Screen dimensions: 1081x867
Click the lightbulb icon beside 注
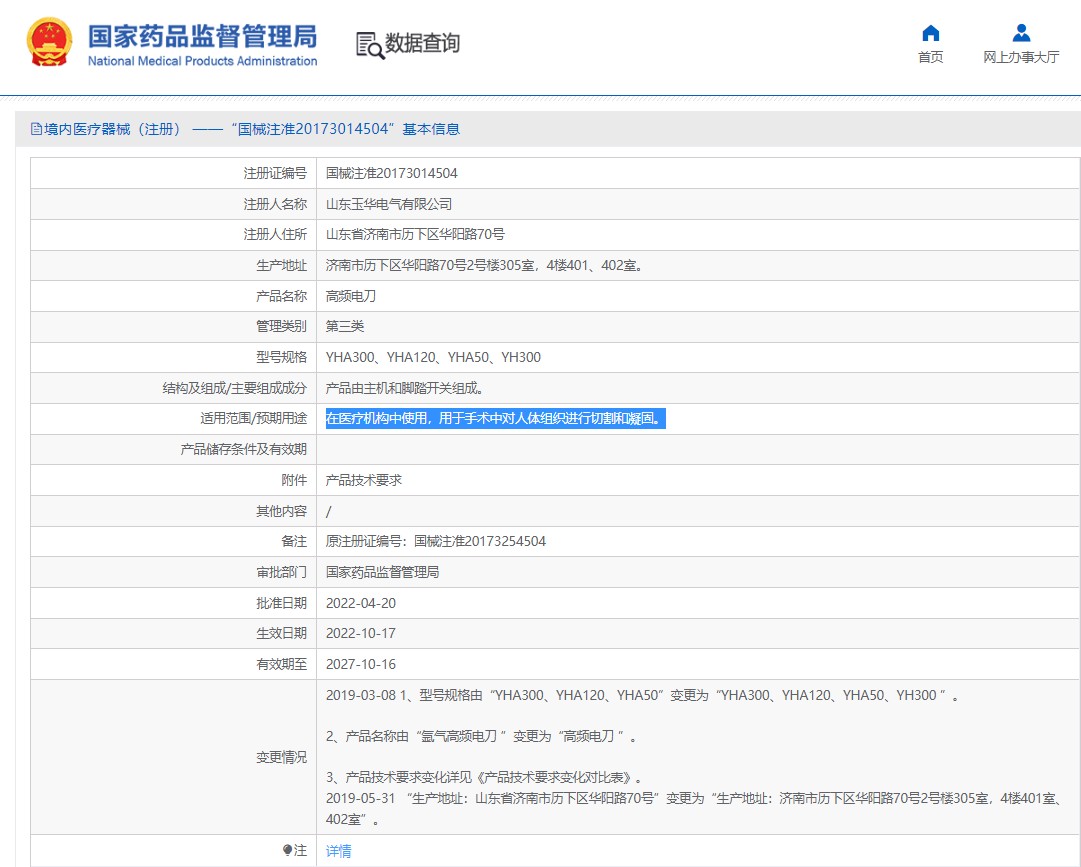point(288,851)
